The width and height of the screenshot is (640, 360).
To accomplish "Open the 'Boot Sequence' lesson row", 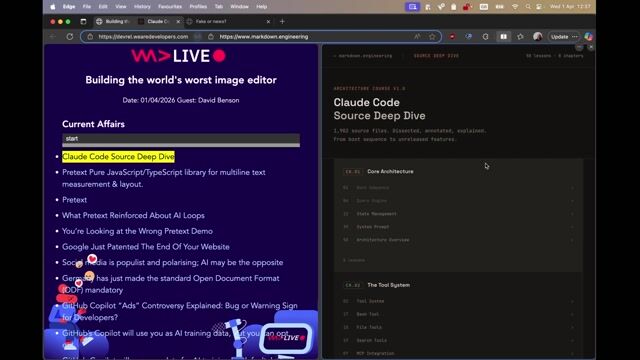I will pyautogui.click(x=458, y=188).
